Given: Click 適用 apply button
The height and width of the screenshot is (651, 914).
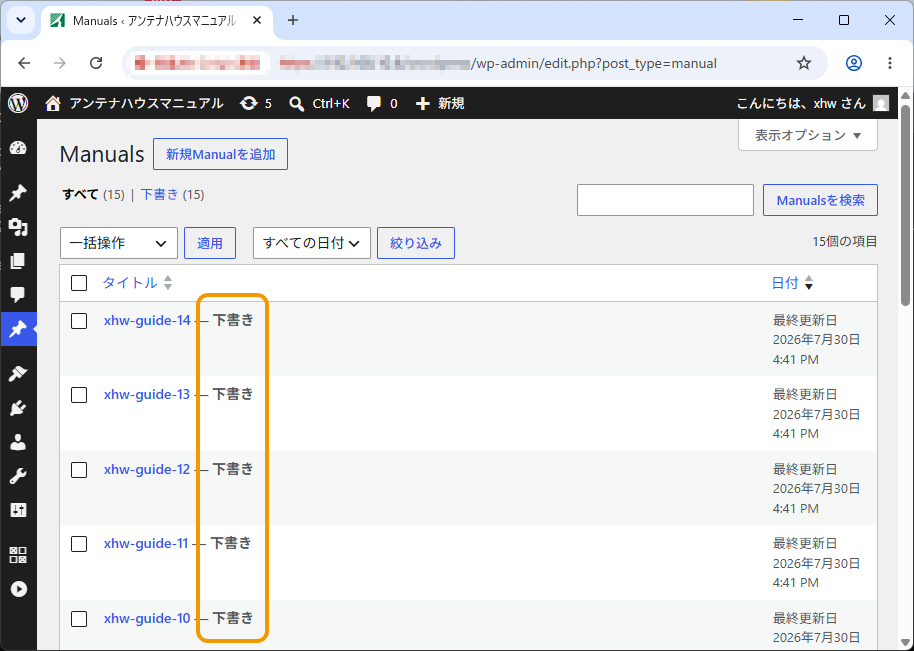Looking at the screenshot, I should (x=210, y=243).
